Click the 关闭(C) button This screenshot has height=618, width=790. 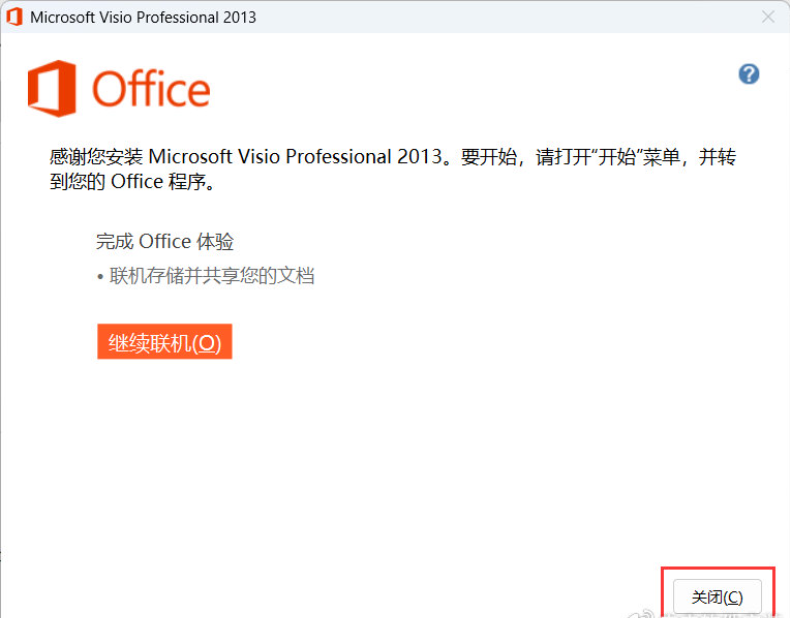717,597
